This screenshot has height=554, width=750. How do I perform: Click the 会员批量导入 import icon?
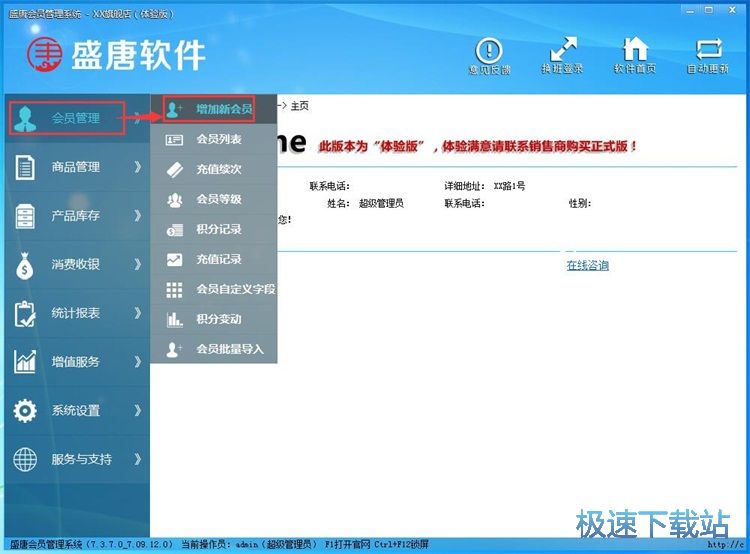[174, 350]
